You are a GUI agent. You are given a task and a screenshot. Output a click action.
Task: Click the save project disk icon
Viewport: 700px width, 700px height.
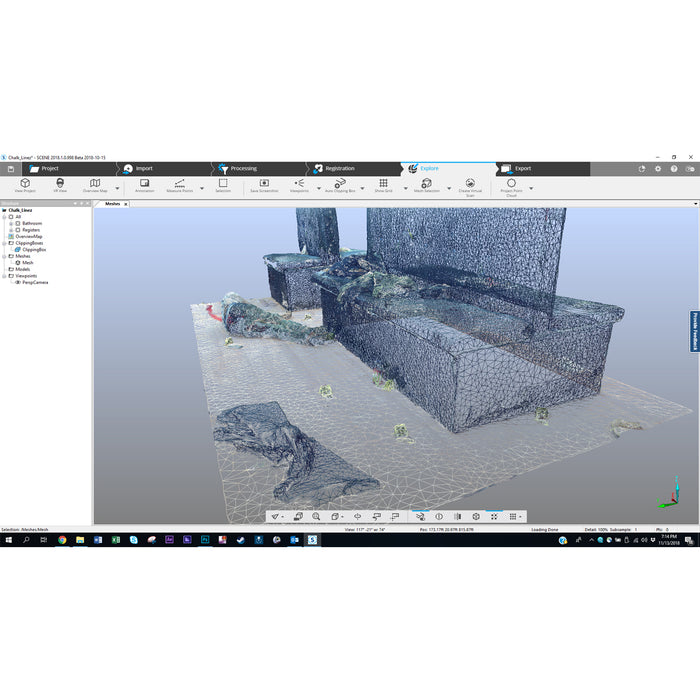(x=11, y=169)
